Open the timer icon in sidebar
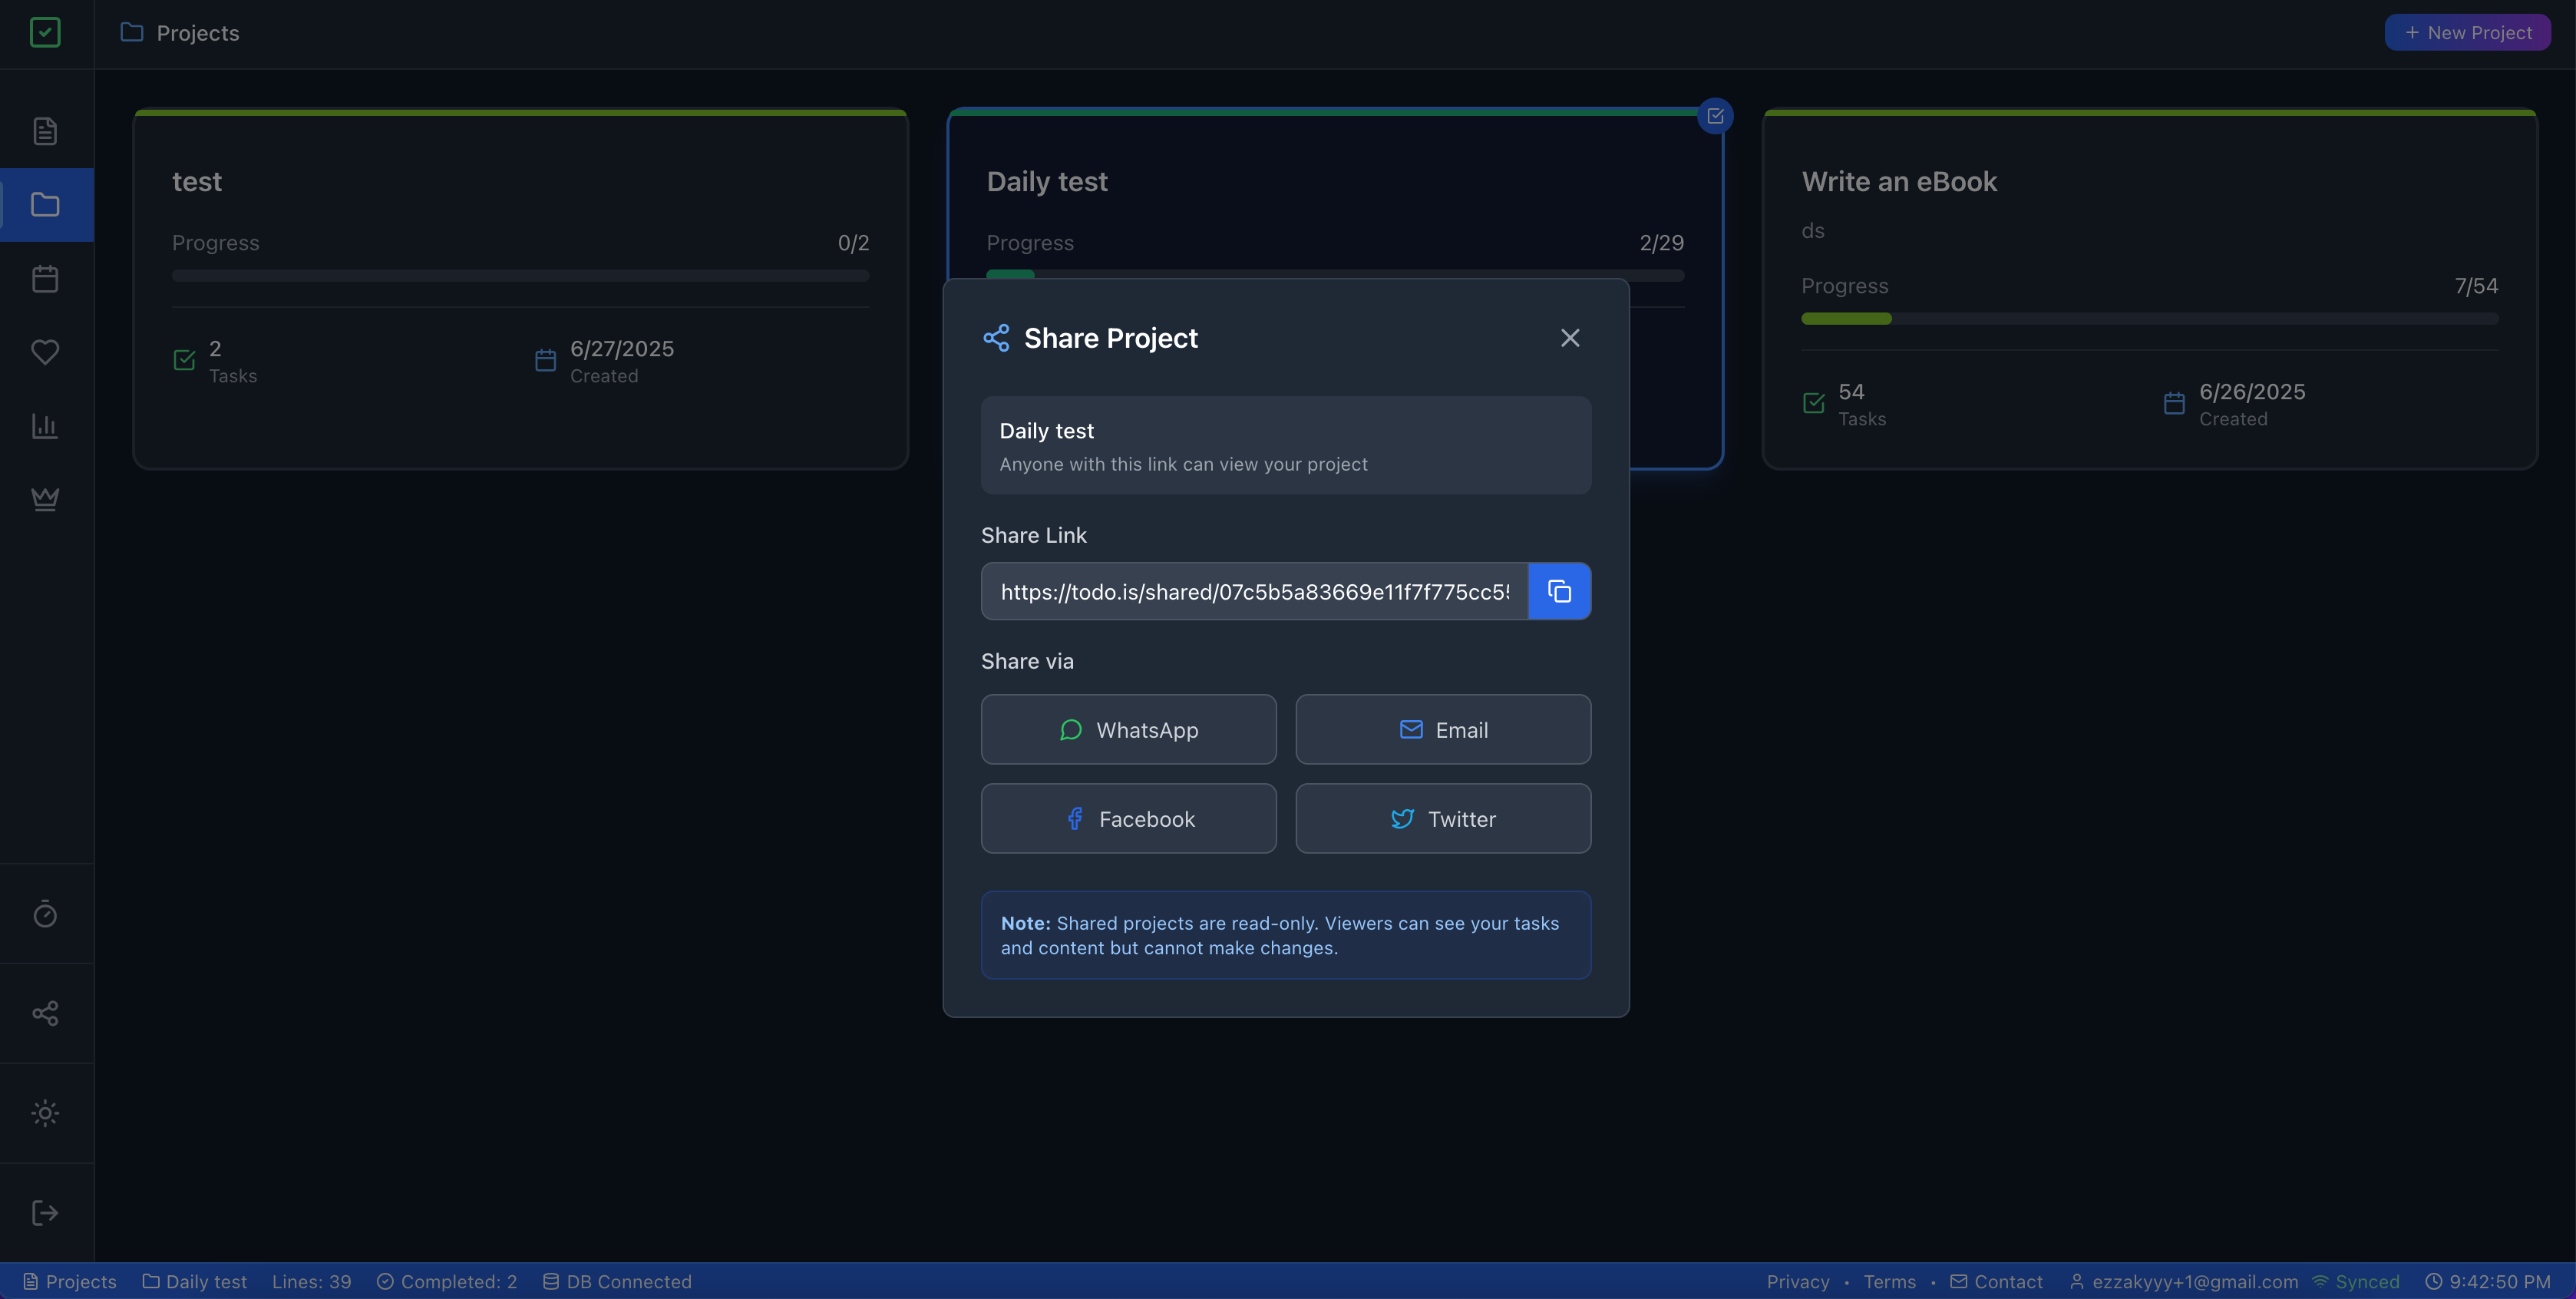This screenshot has height=1299, width=2576. click(x=45, y=914)
